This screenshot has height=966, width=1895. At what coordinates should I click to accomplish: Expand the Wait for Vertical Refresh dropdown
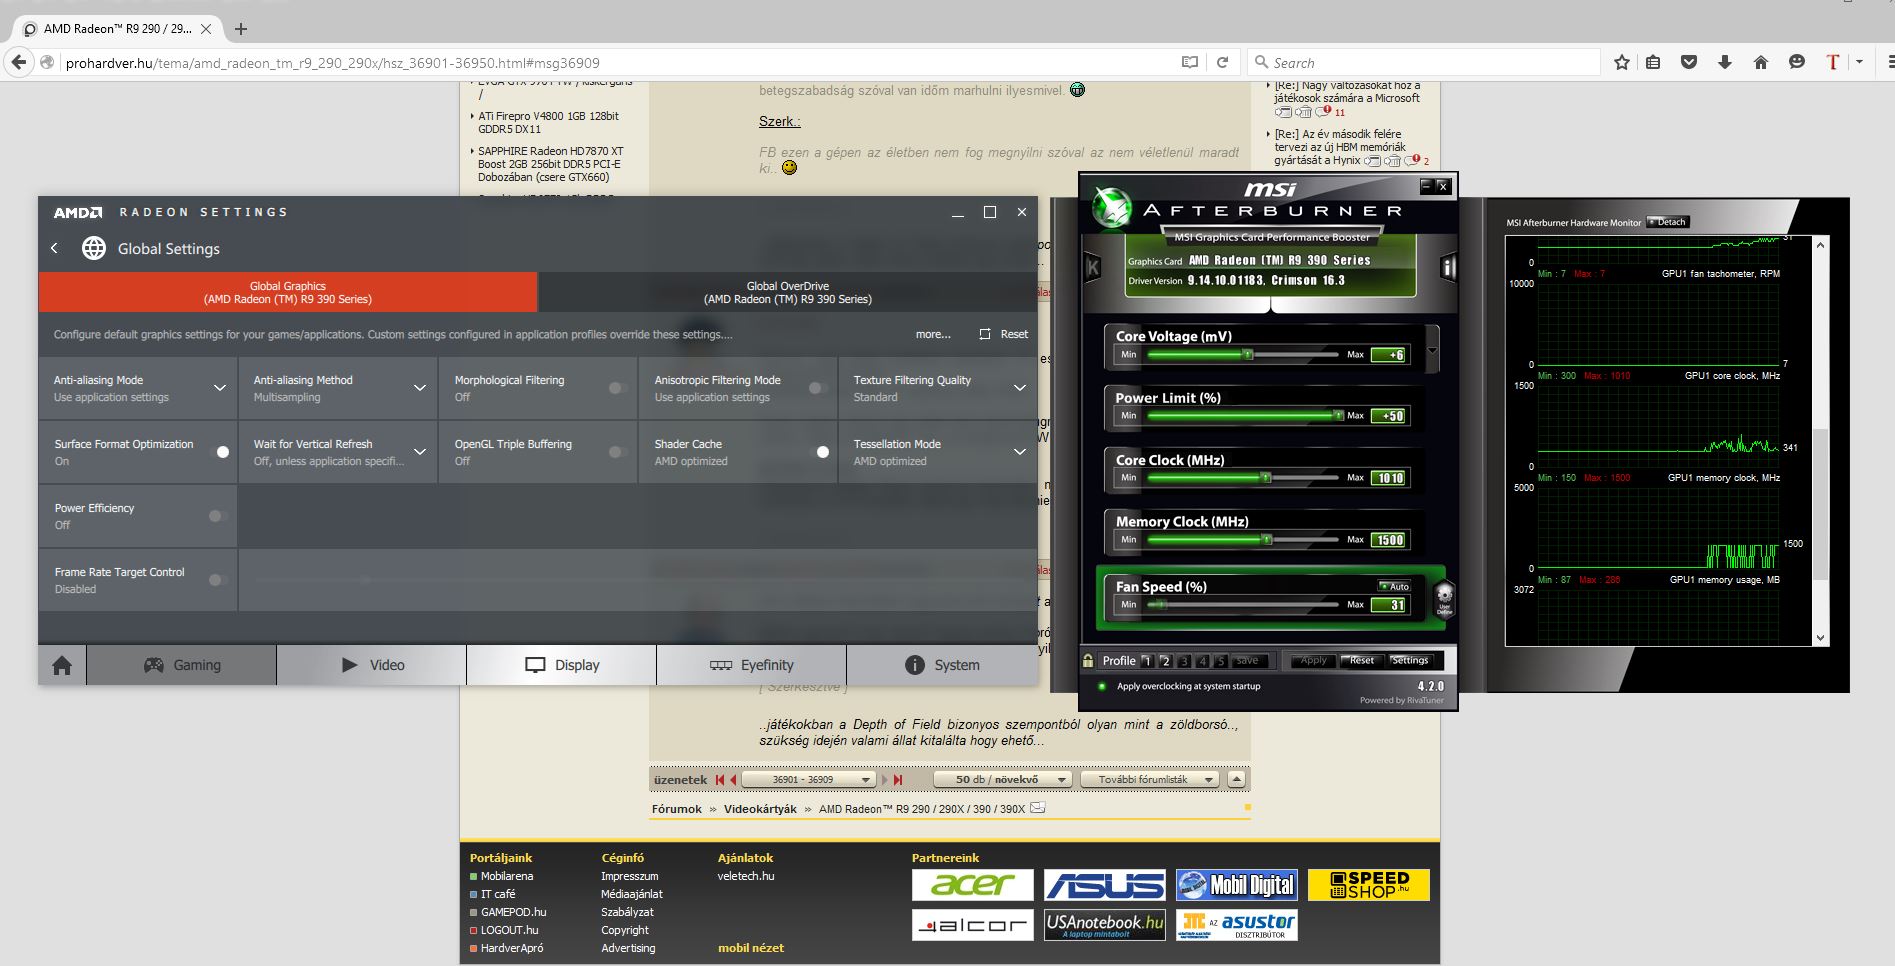coord(420,452)
